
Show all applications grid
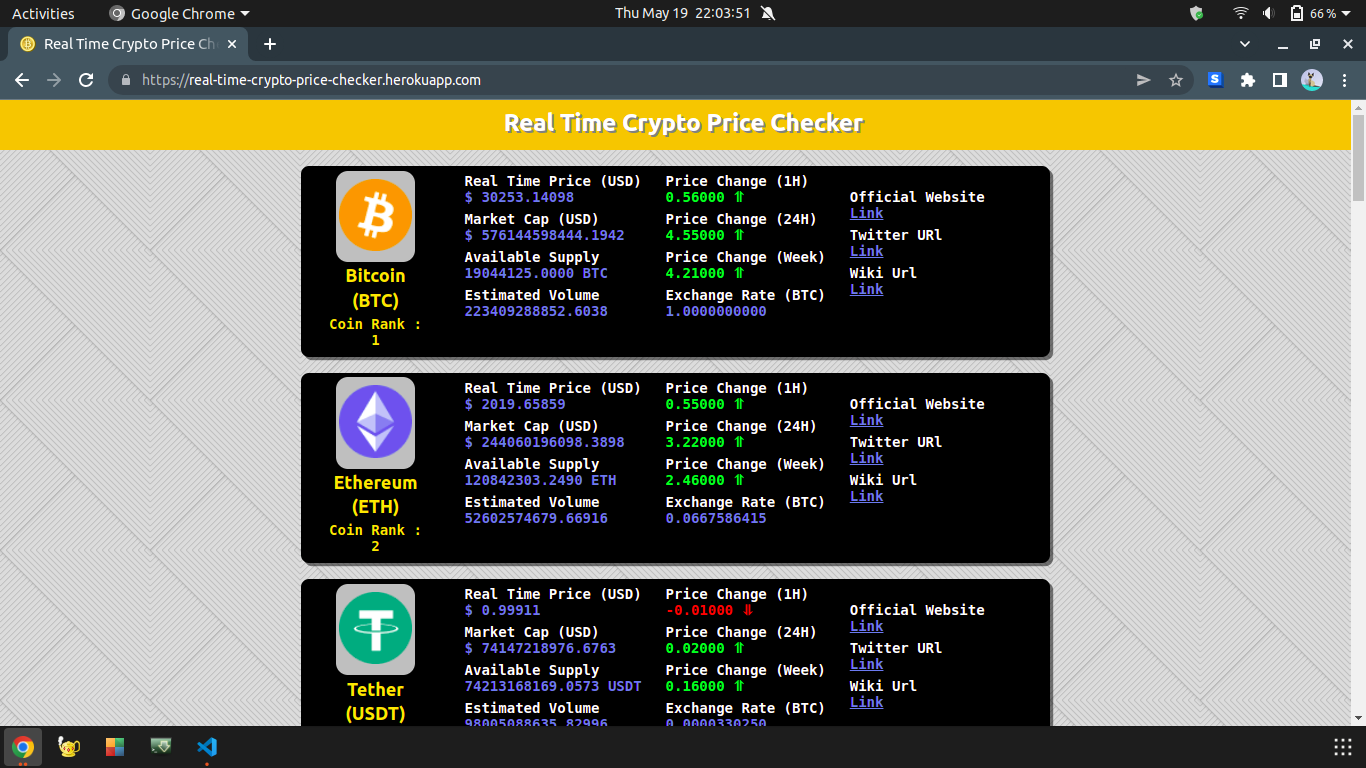(x=1343, y=747)
